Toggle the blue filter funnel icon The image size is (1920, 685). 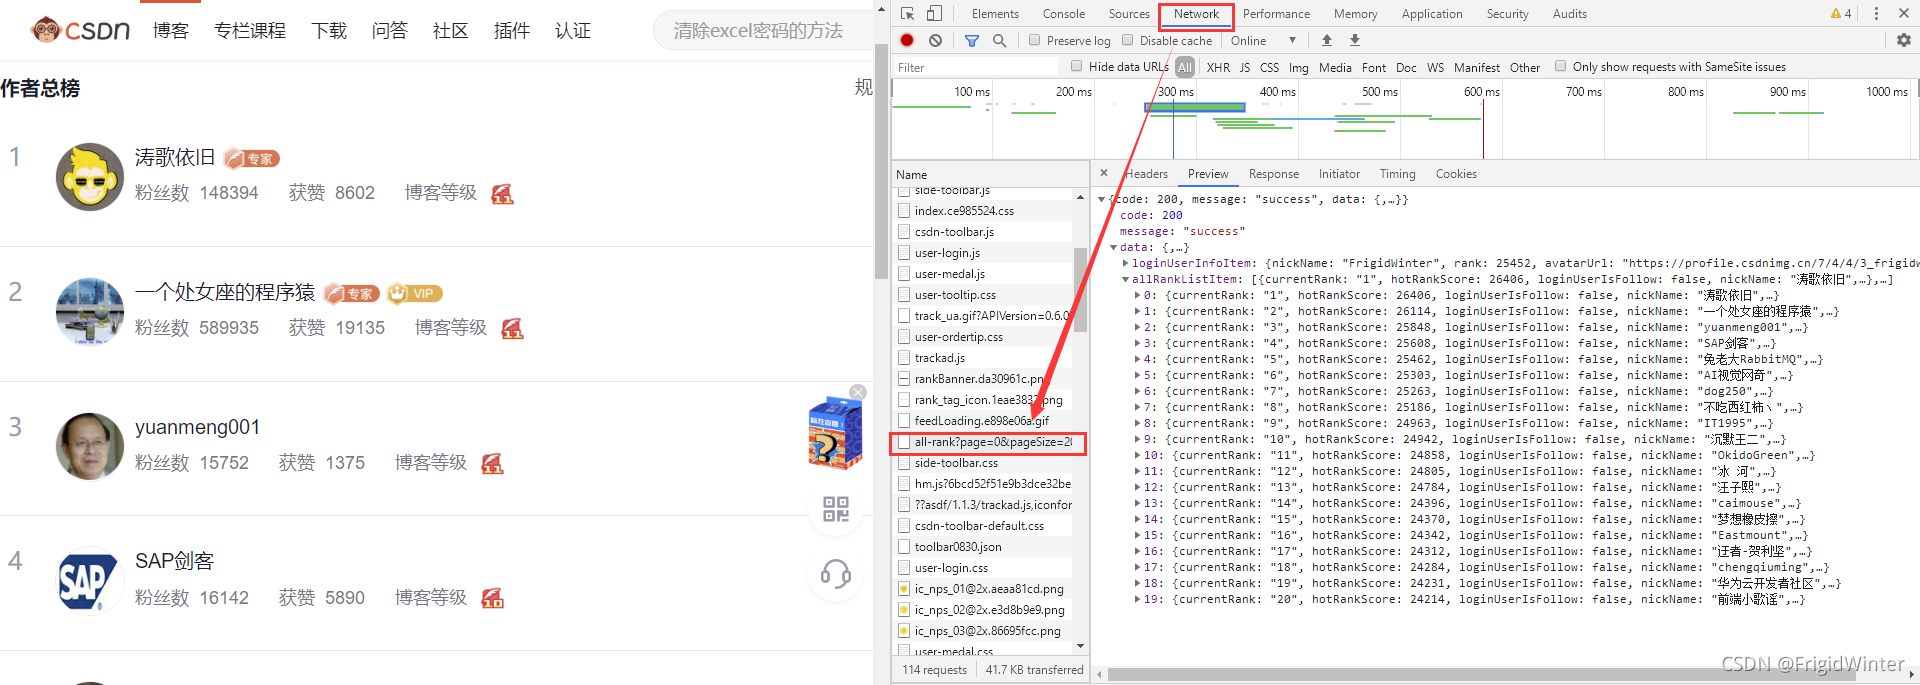coord(972,40)
